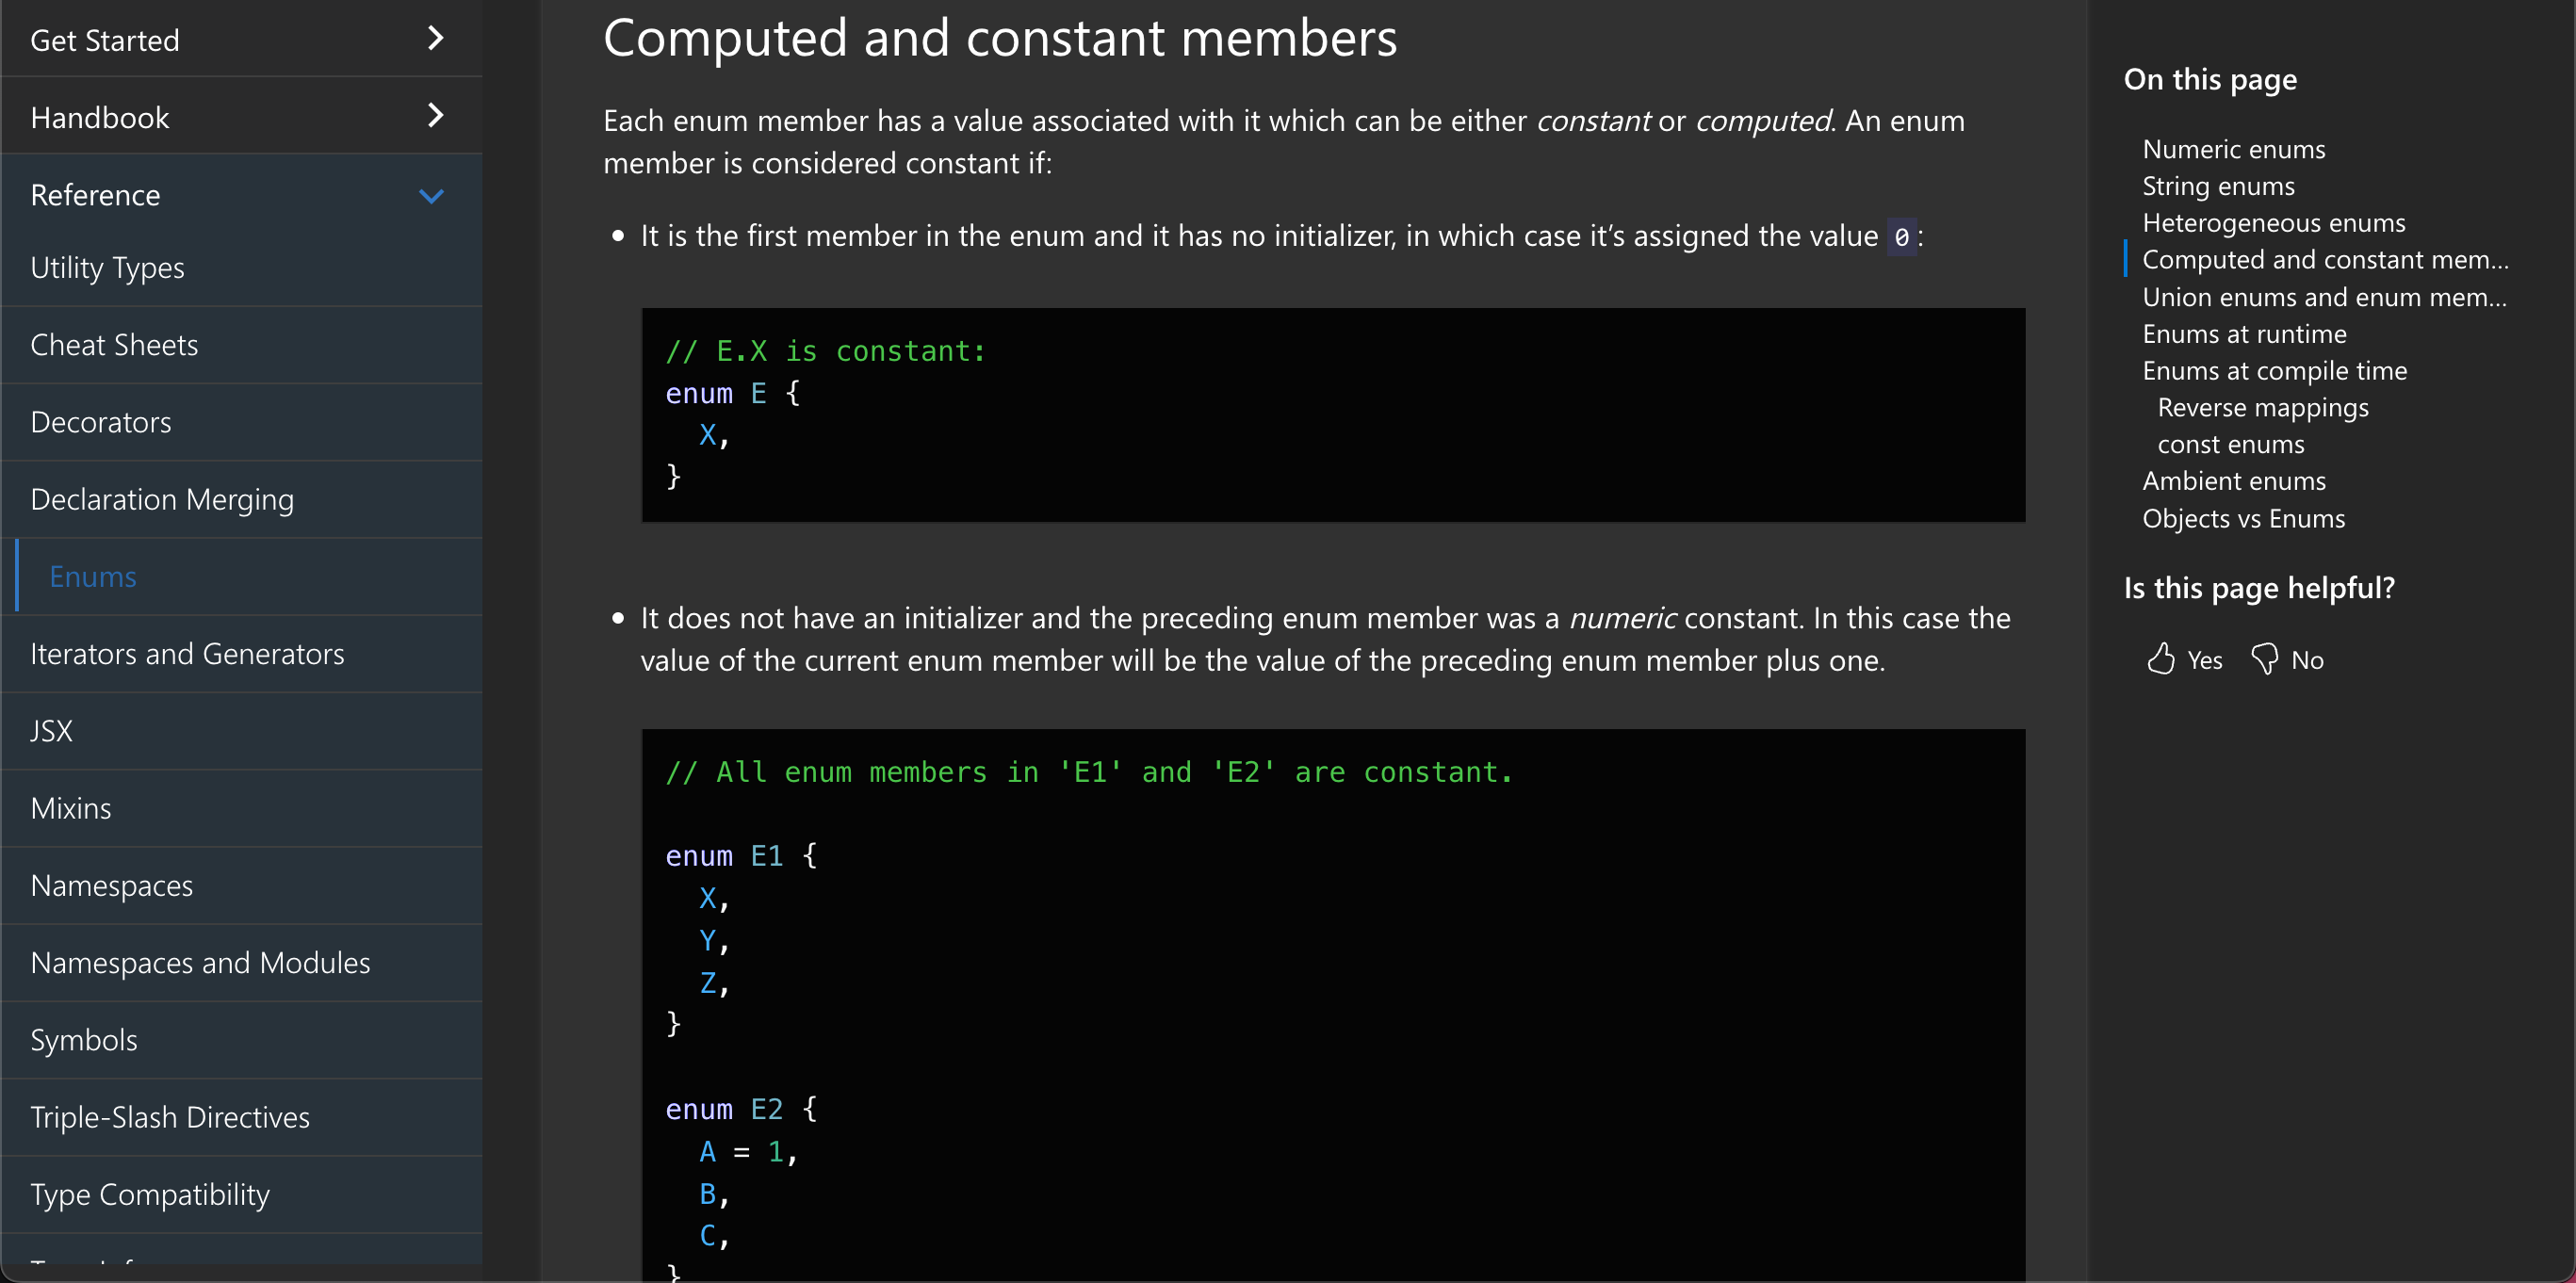The image size is (2576, 1283).
Task: Expand the Handbook section chevron
Action: click(x=435, y=116)
